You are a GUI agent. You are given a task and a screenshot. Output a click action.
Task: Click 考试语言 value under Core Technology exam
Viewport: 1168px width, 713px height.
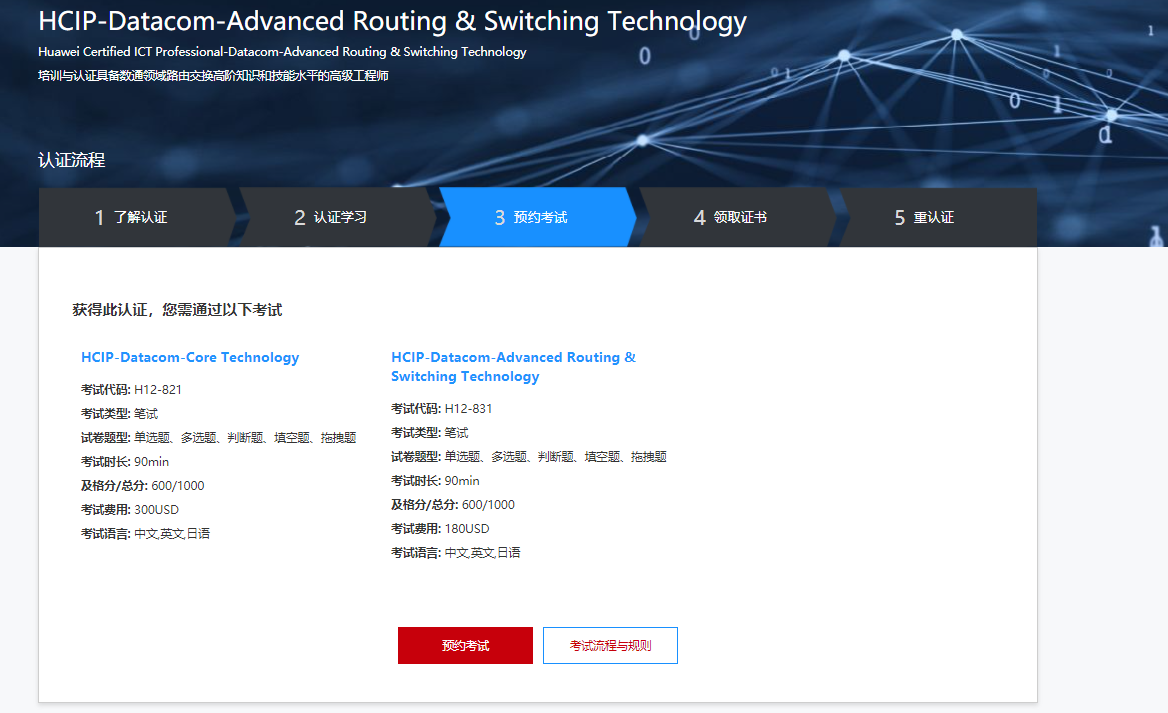pyautogui.click(x=172, y=533)
